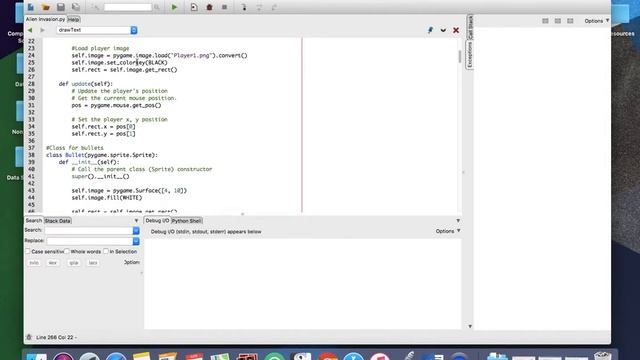Click the Step Out toolbar icon
The image size is (640, 360).
274,7
